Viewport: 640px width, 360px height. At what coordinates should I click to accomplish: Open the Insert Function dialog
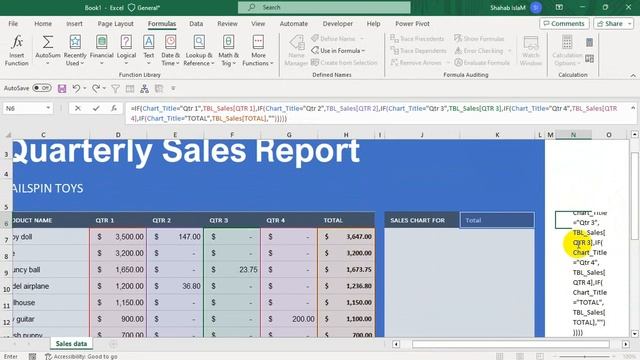pos(16,50)
